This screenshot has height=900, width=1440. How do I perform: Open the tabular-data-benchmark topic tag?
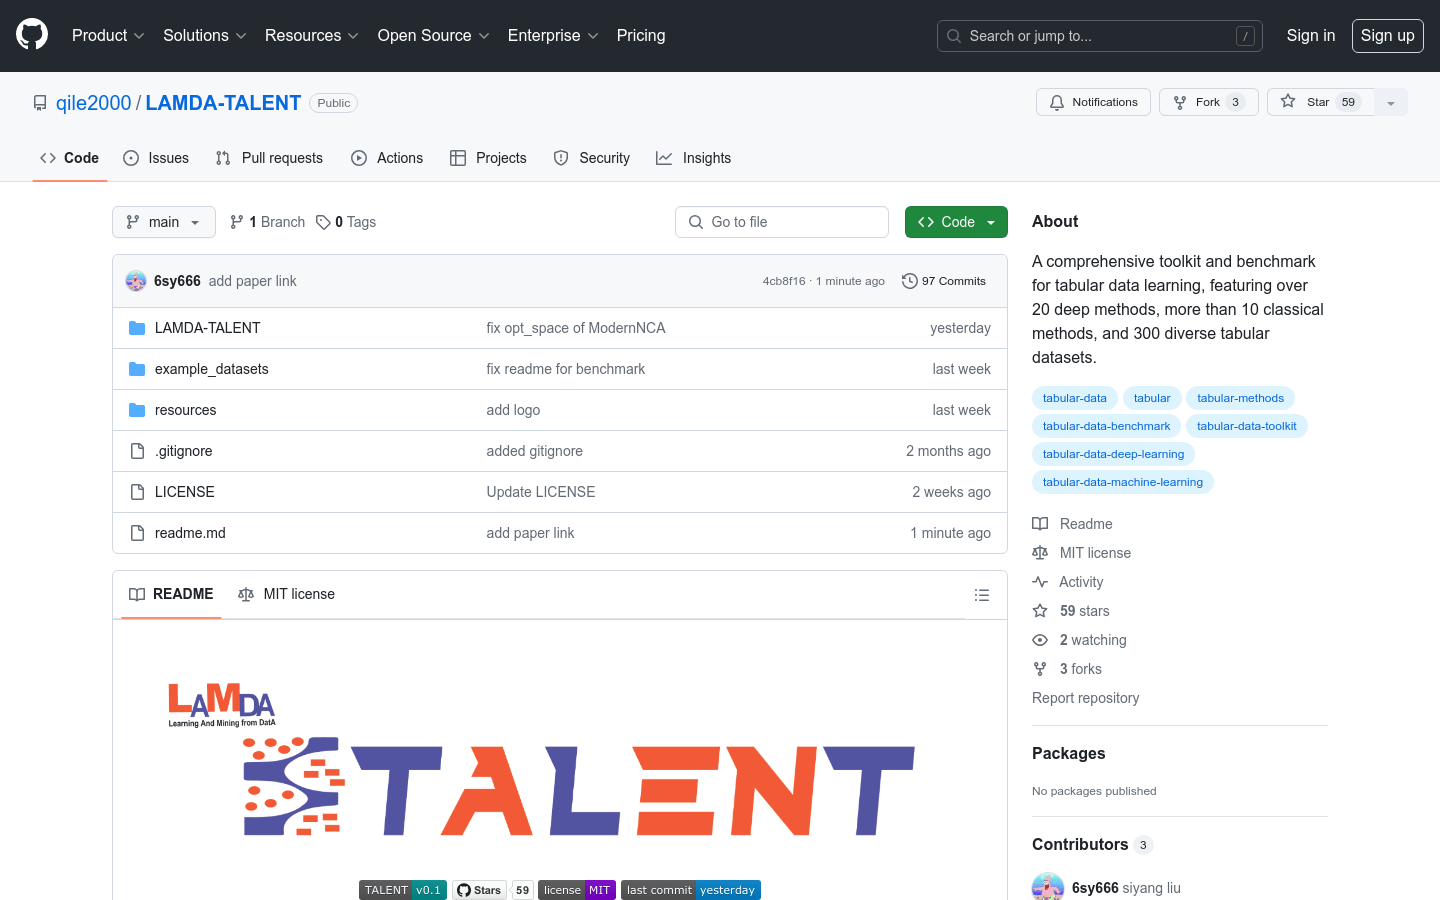point(1106,426)
